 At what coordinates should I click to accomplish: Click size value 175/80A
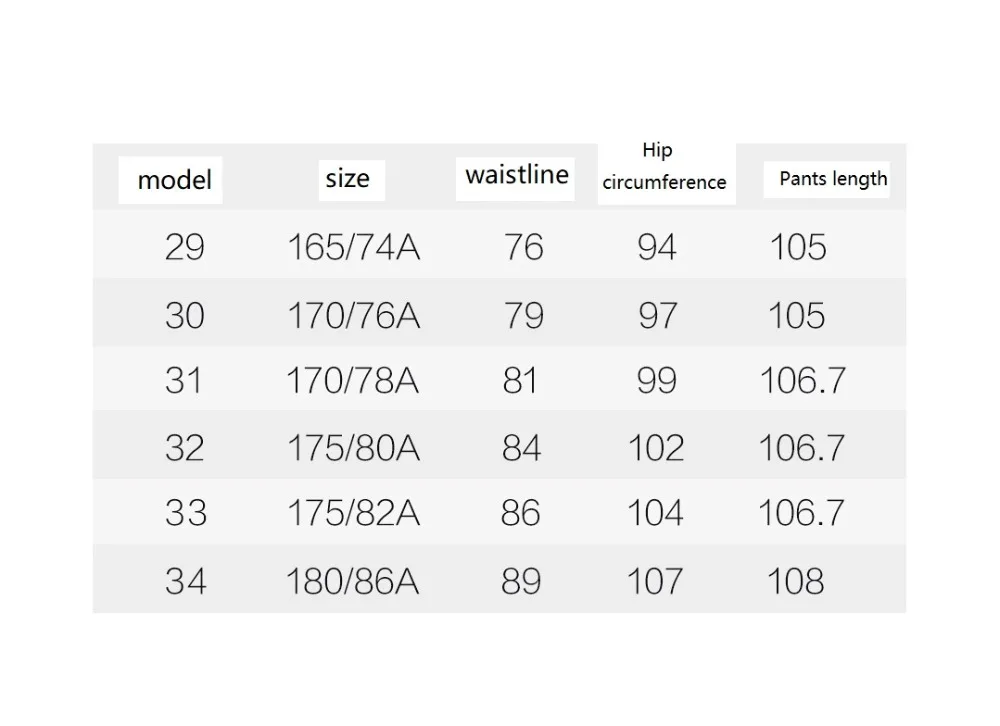click(x=353, y=447)
